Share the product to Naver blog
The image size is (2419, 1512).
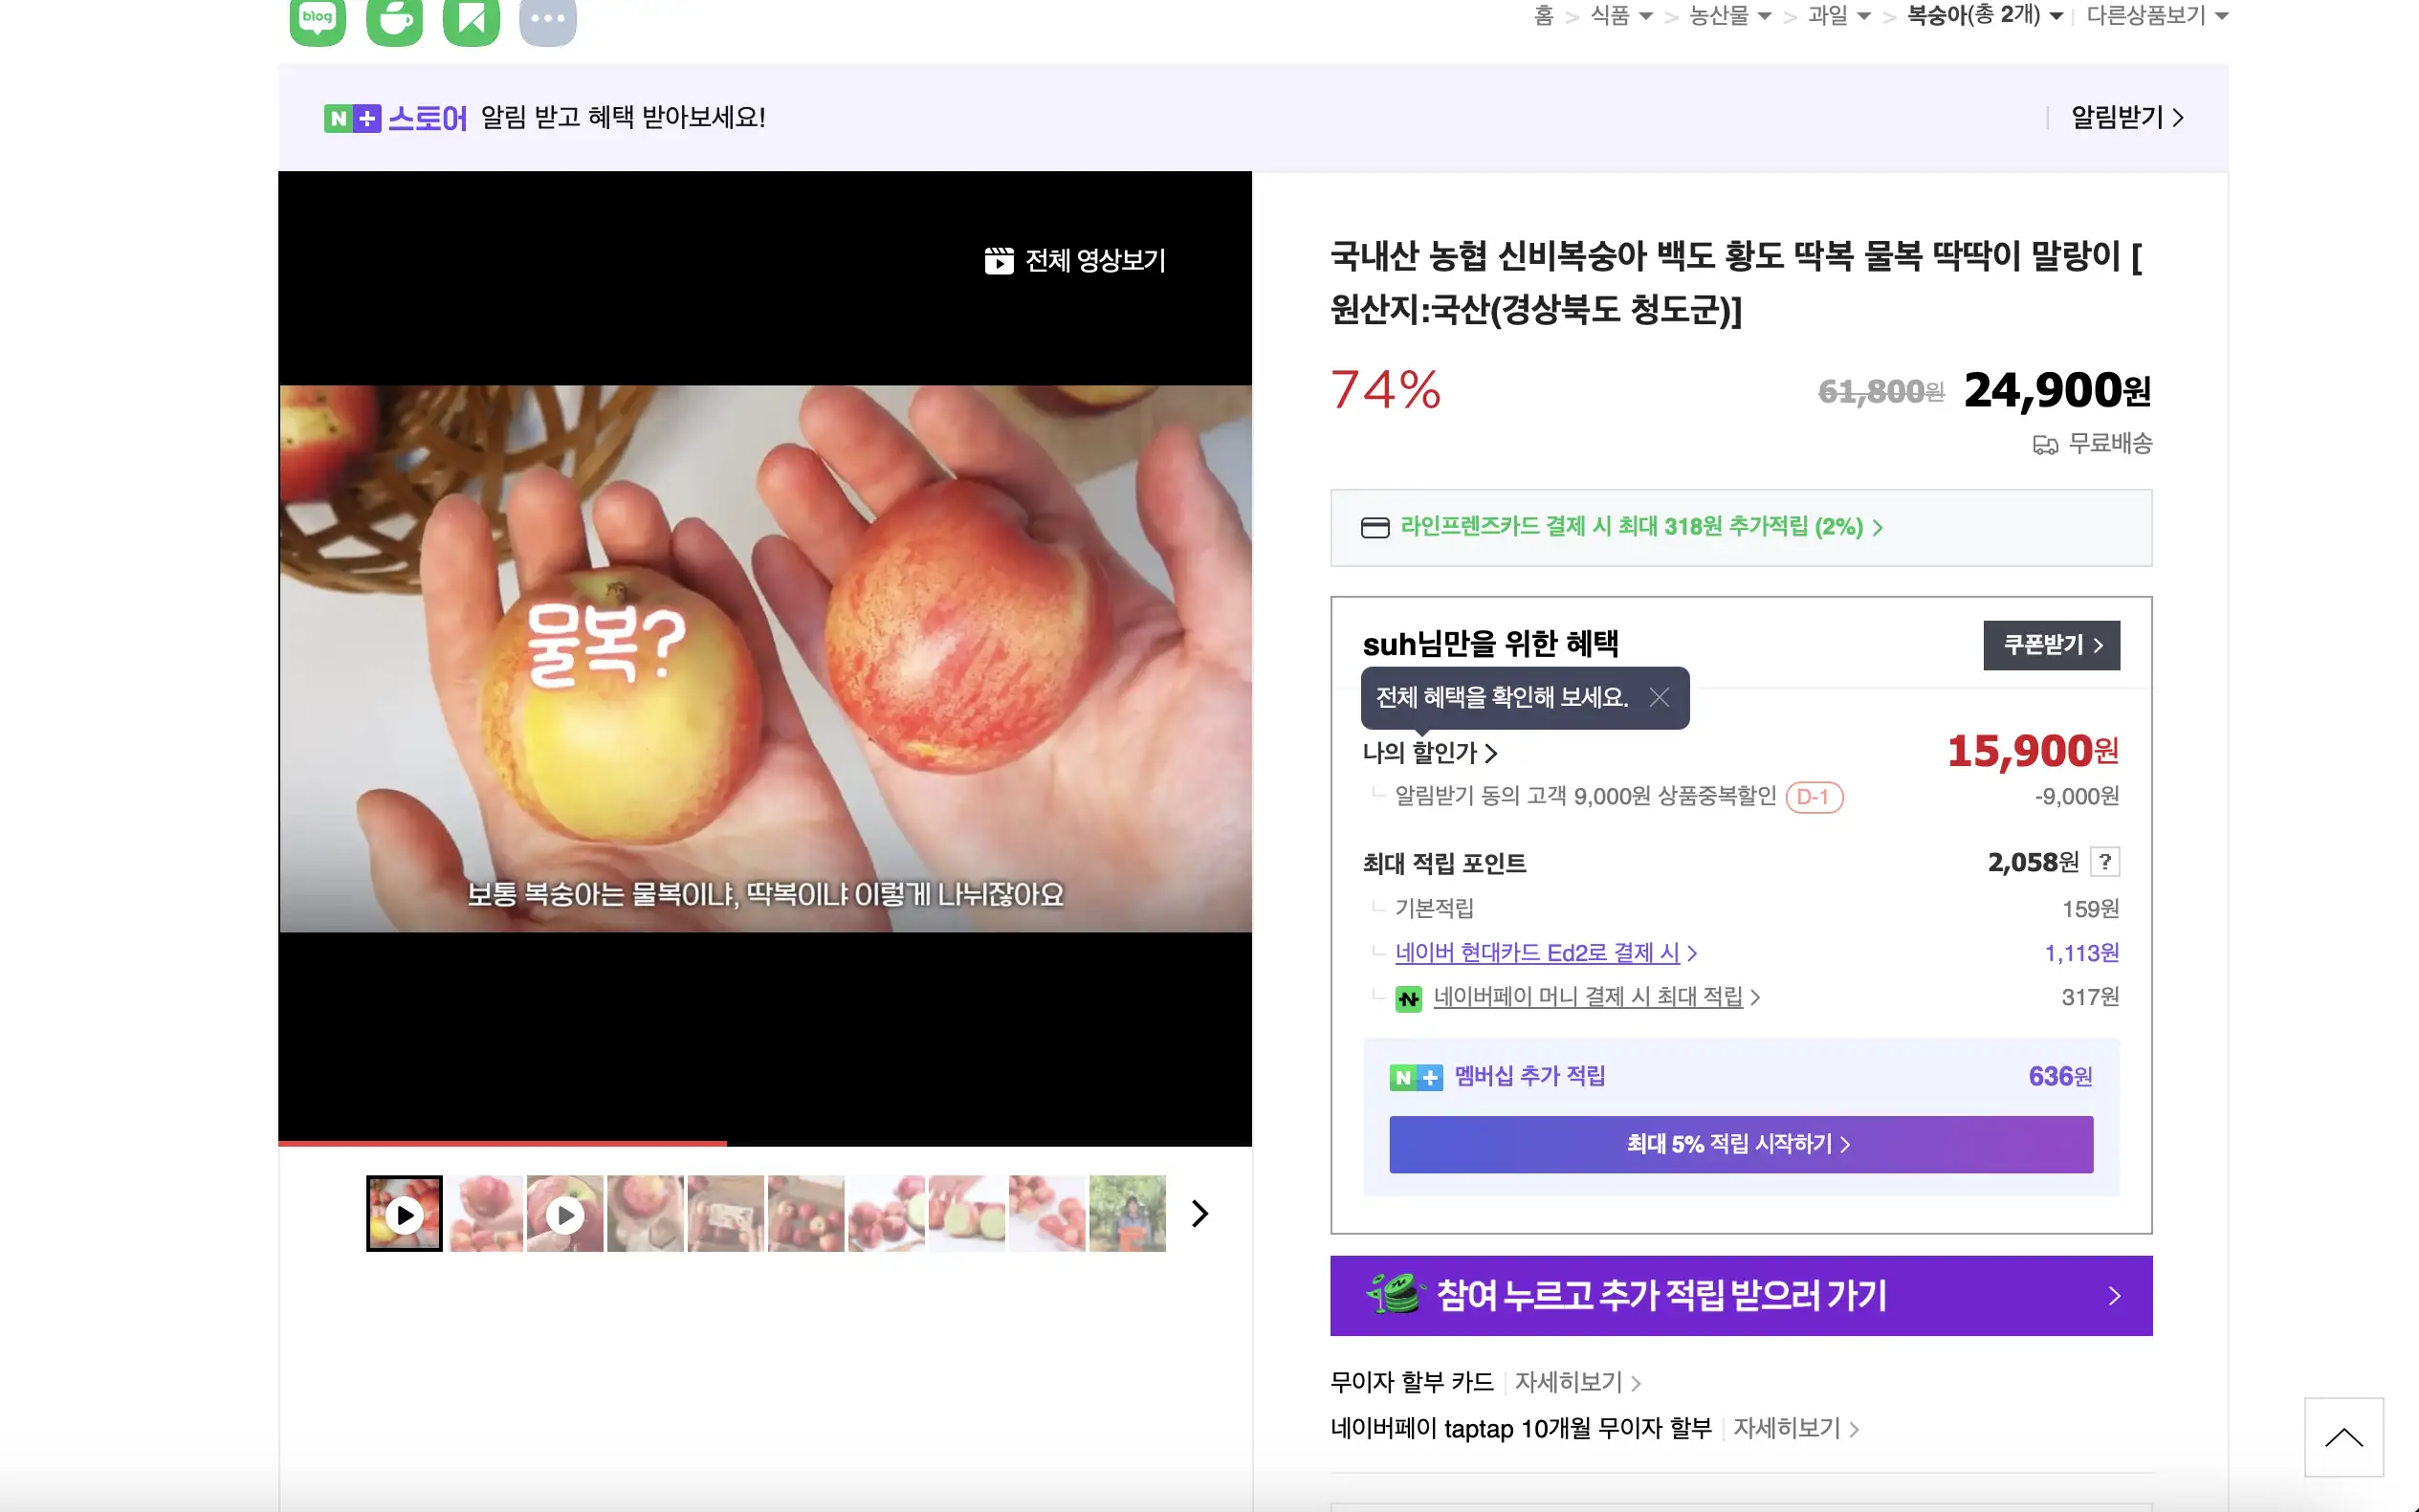click(318, 18)
